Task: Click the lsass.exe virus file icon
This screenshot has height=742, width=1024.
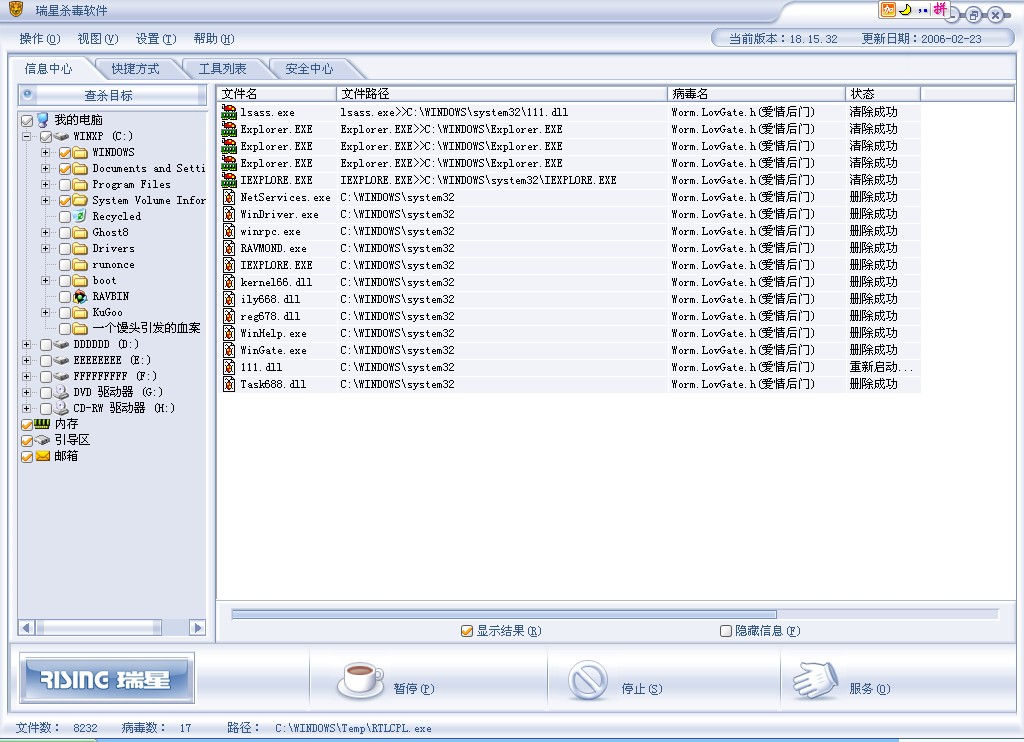Action: point(229,112)
